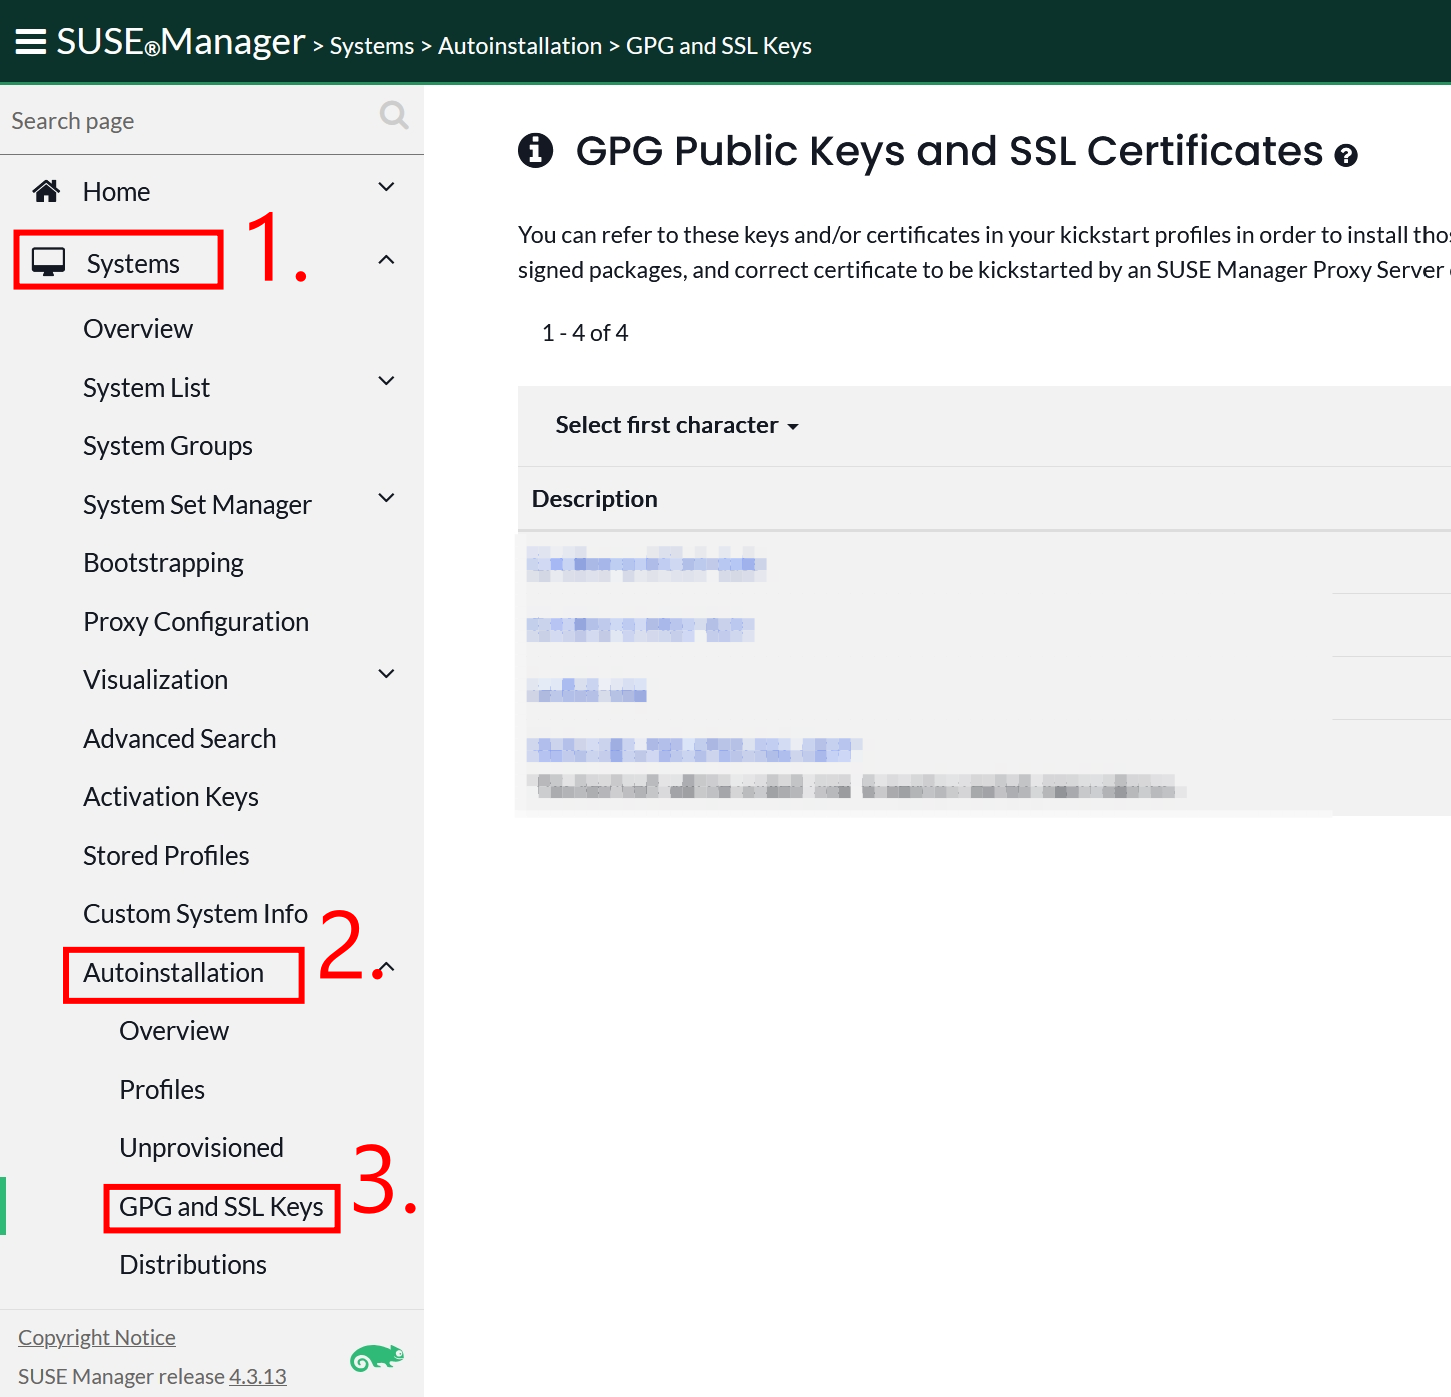Open the help question mark icon
1451x1397 pixels.
[1346, 155]
